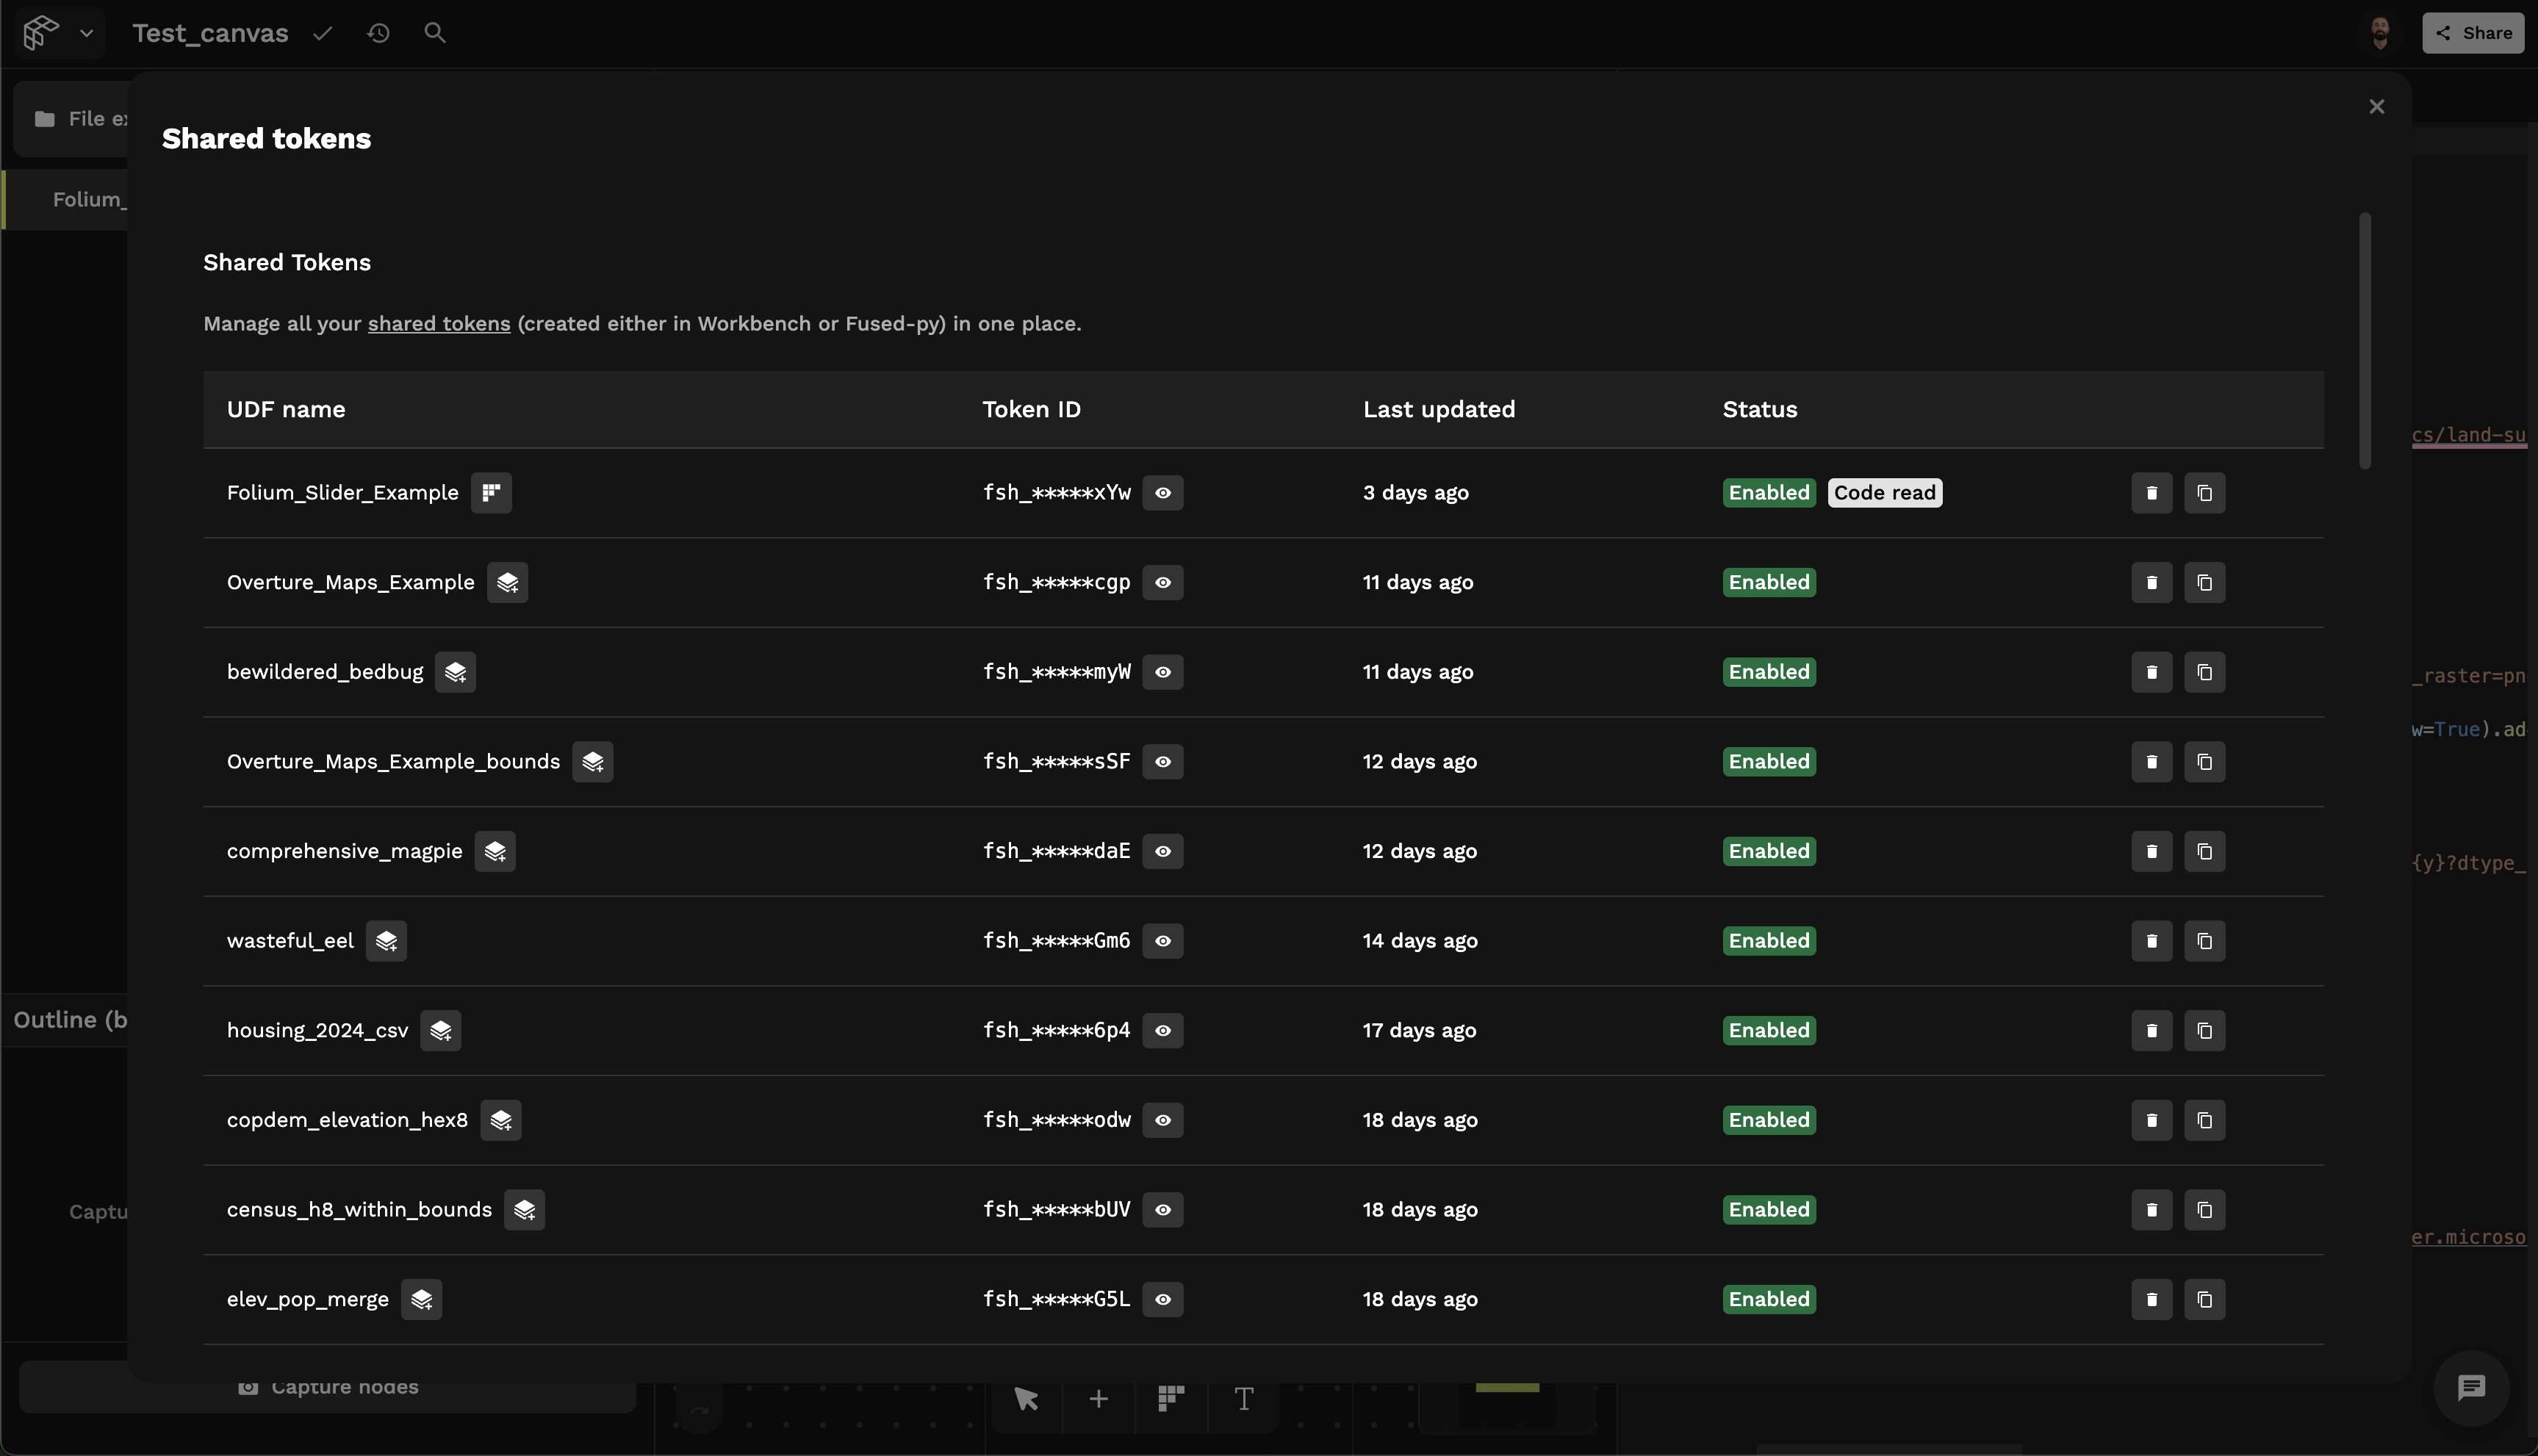Delete the Folium_Slider_Example token
The width and height of the screenshot is (2538, 1456).
point(2151,493)
